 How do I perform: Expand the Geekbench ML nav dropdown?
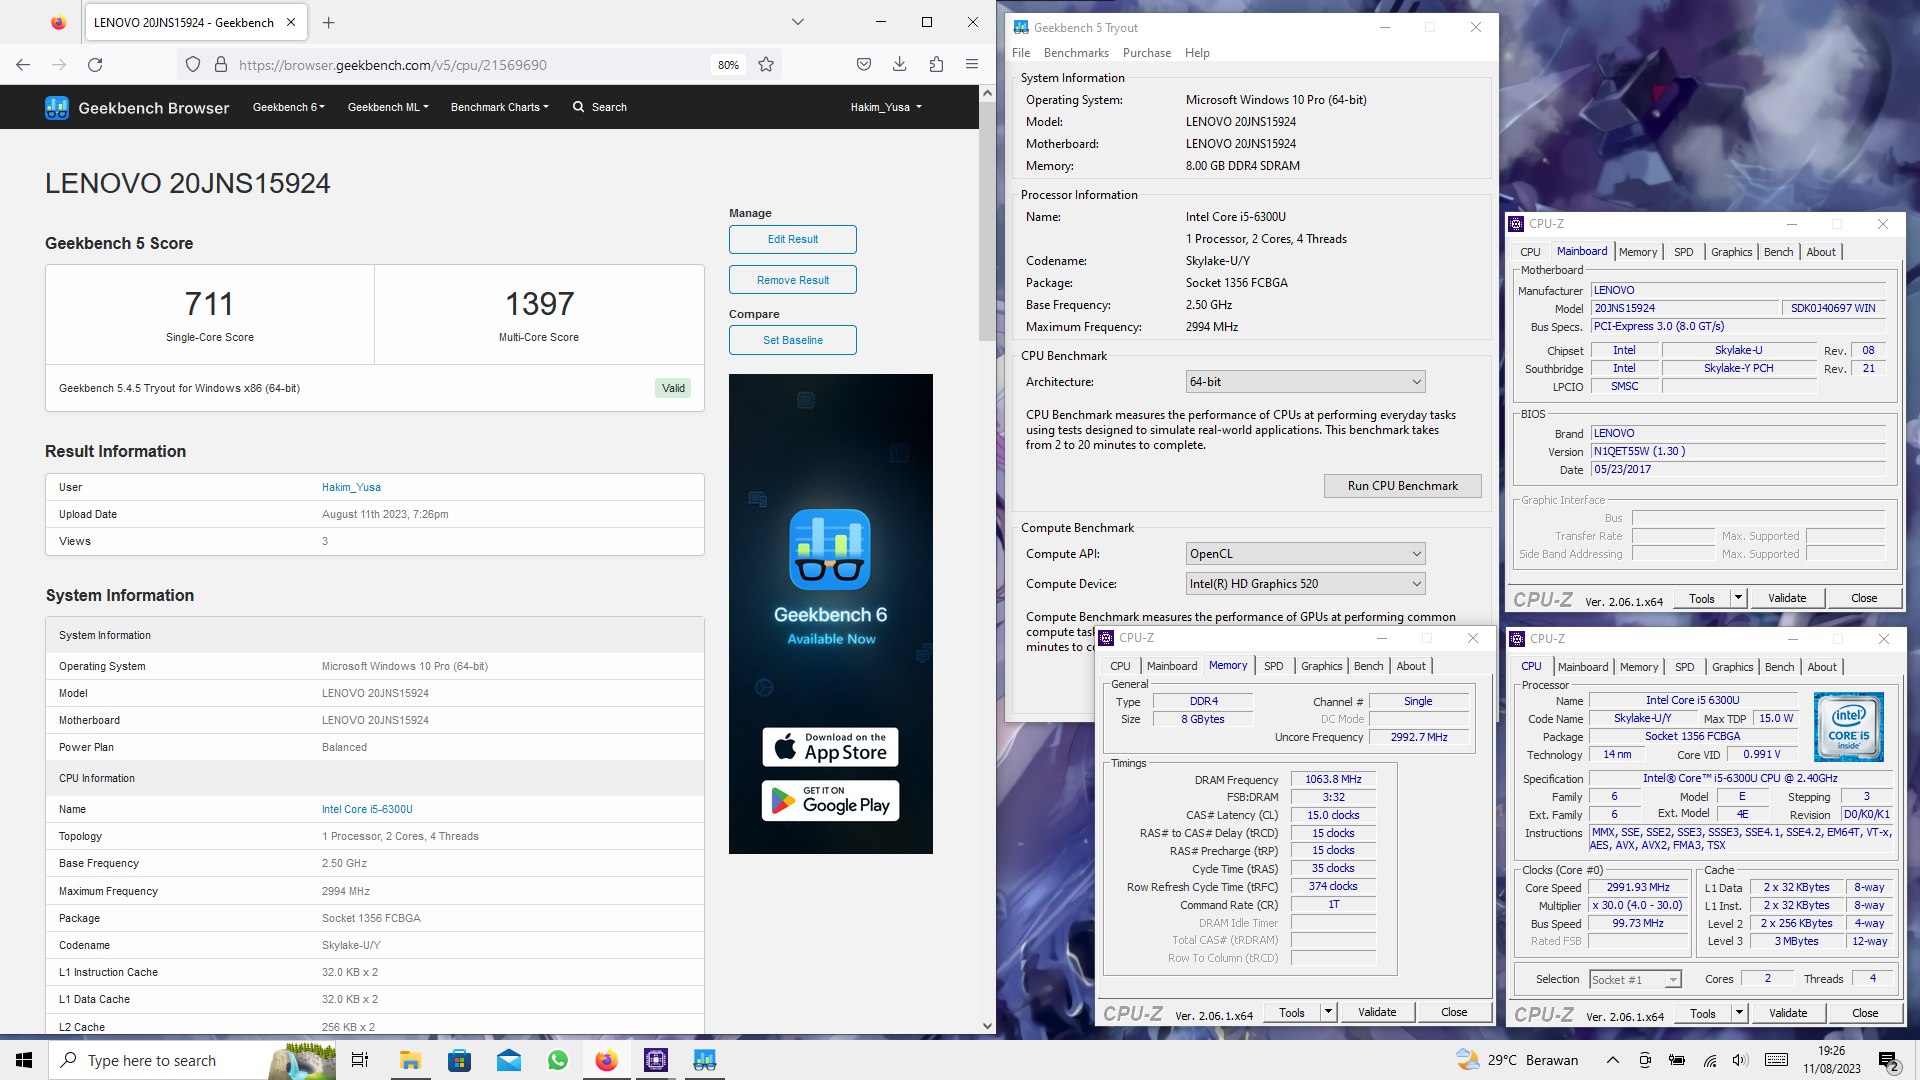388,107
